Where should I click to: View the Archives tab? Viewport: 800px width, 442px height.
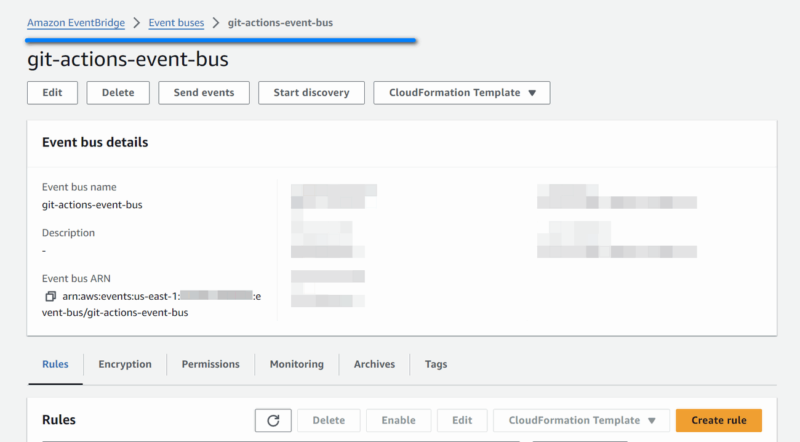(x=374, y=364)
